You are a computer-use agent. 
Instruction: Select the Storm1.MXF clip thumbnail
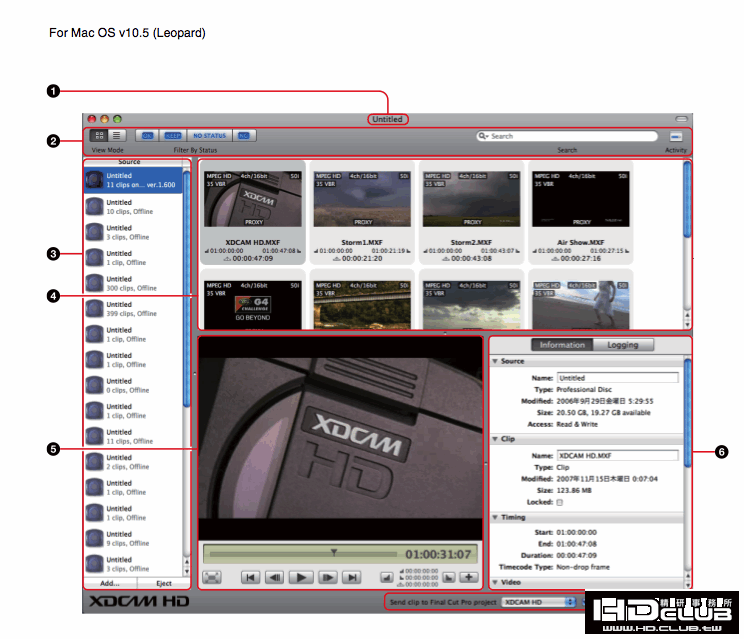tap(362, 199)
